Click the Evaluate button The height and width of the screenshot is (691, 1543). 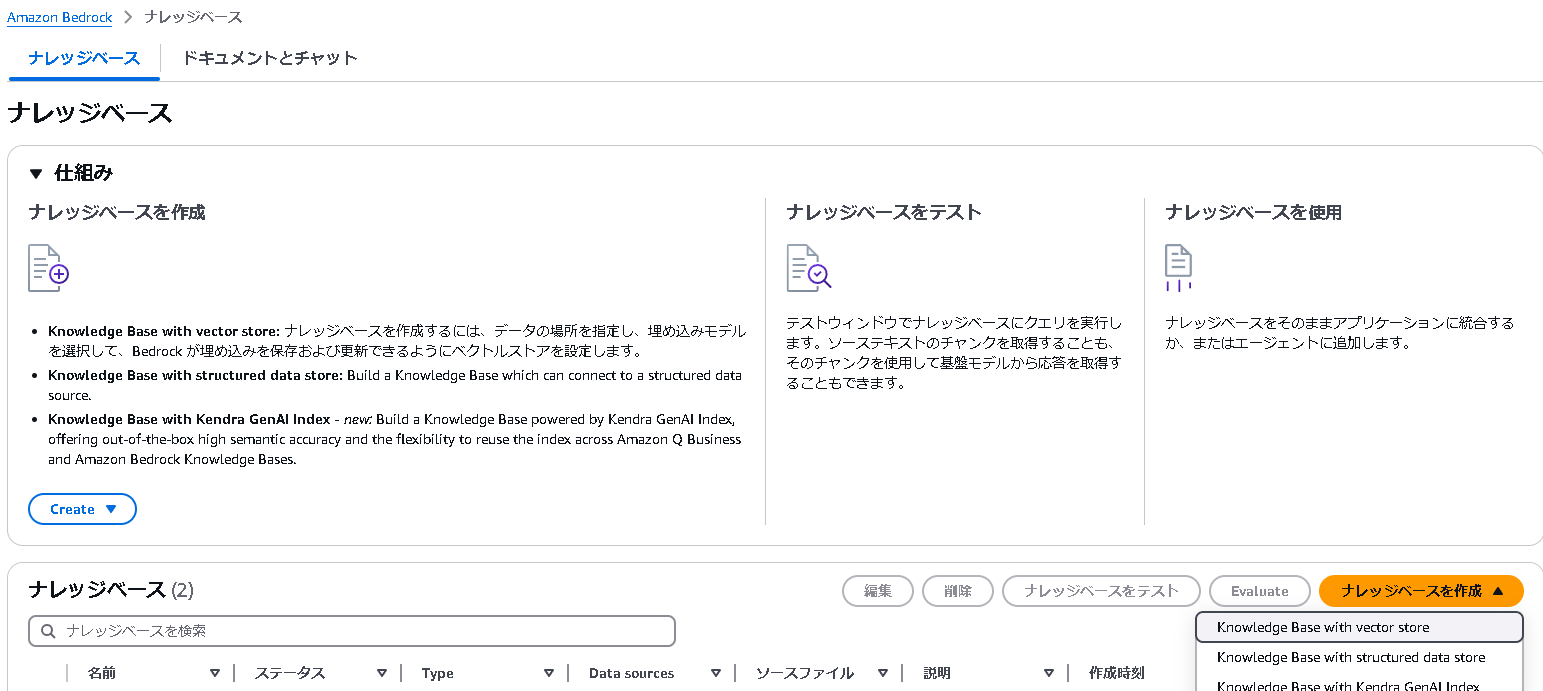click(x=1260, y=591)
